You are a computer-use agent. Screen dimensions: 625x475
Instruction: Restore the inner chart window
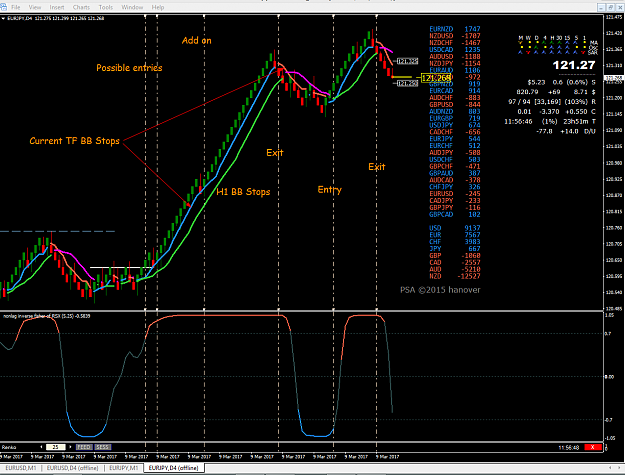610,7
